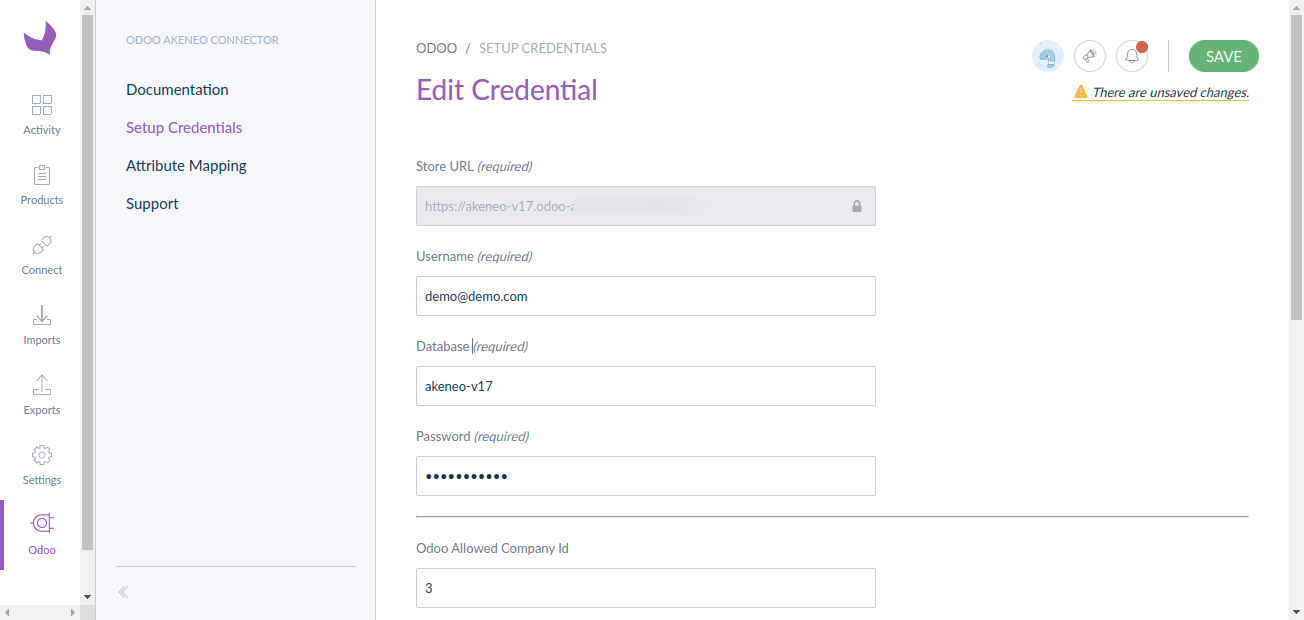
Task: Open notifications via the bell icon
Action: (1131, 56)
